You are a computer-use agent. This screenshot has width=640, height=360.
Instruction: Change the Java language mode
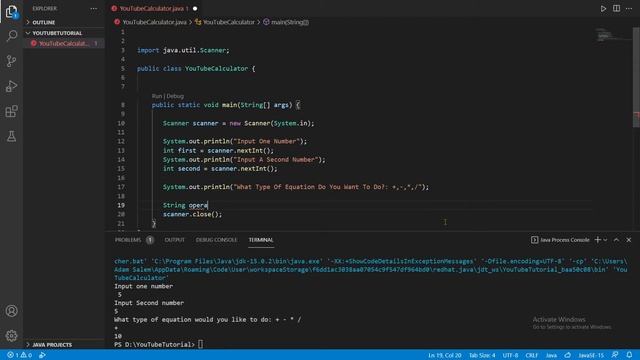(x=551, y=355)
